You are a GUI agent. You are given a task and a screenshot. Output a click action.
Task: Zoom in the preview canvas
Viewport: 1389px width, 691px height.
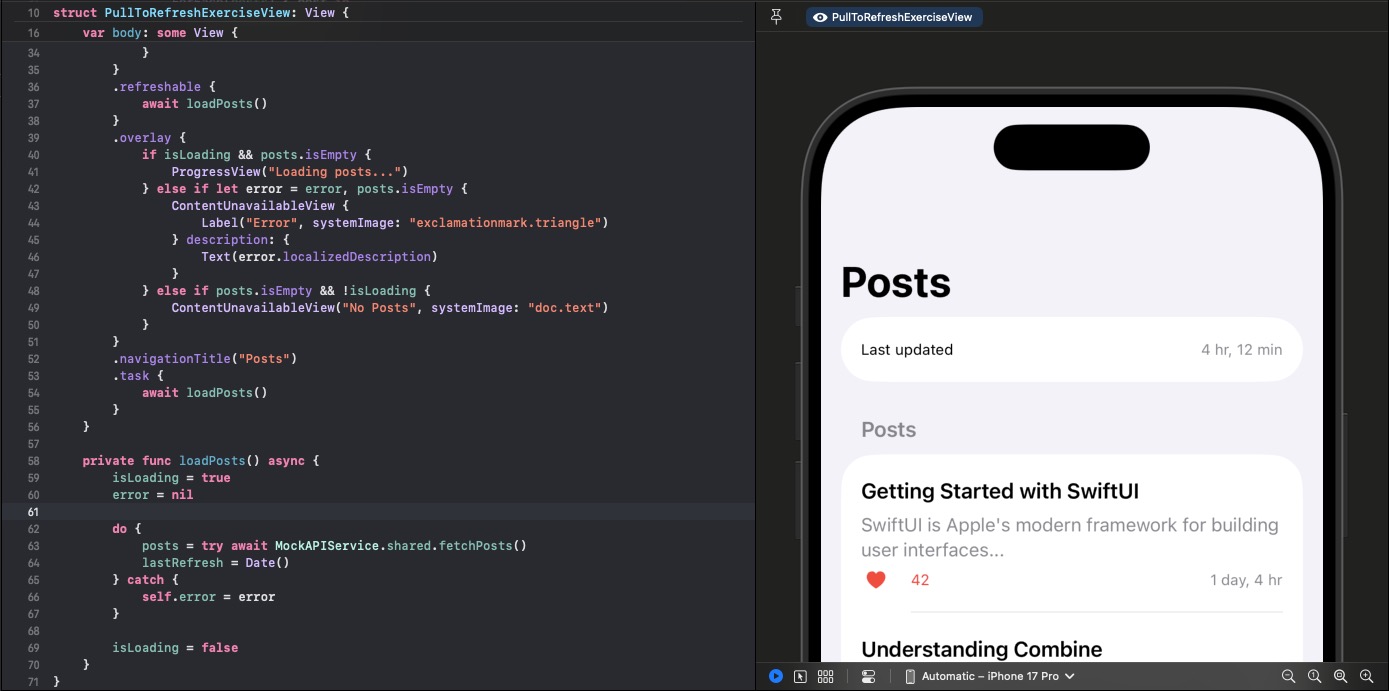point(1366,676)
